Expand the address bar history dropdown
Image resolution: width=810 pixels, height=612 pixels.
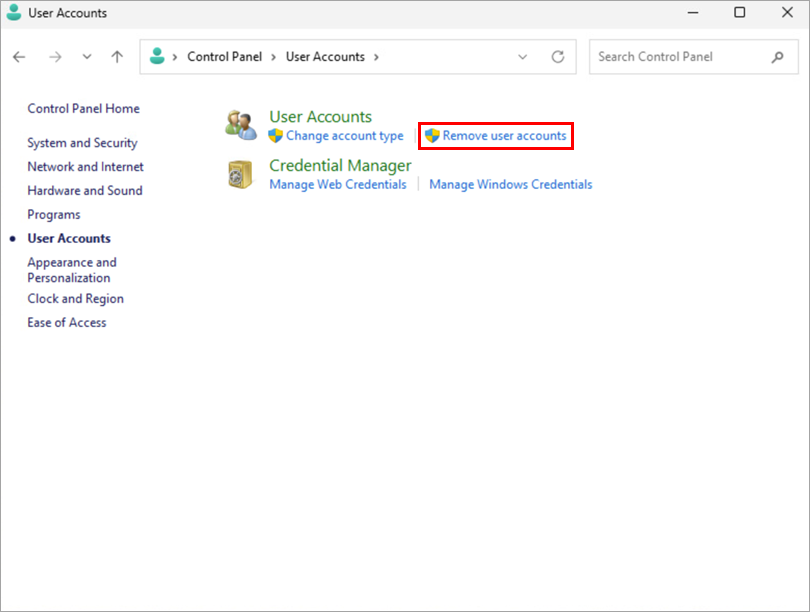(x=522, y=57)
